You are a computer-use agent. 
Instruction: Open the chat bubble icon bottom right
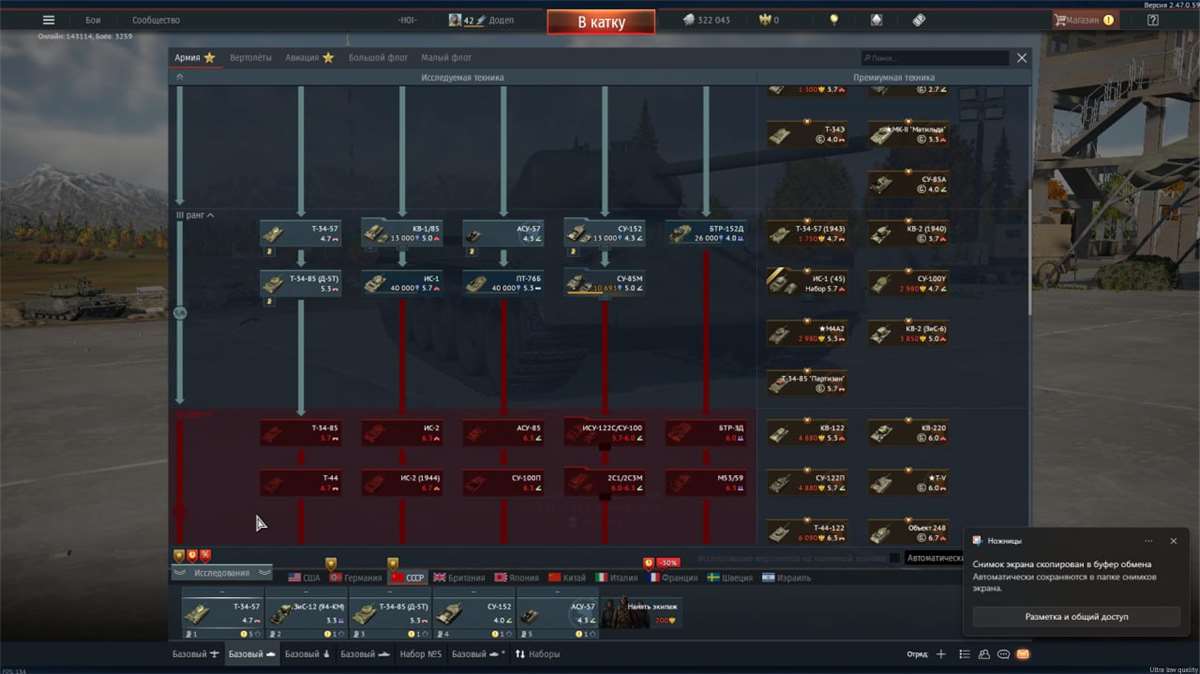click(1003, 654)
